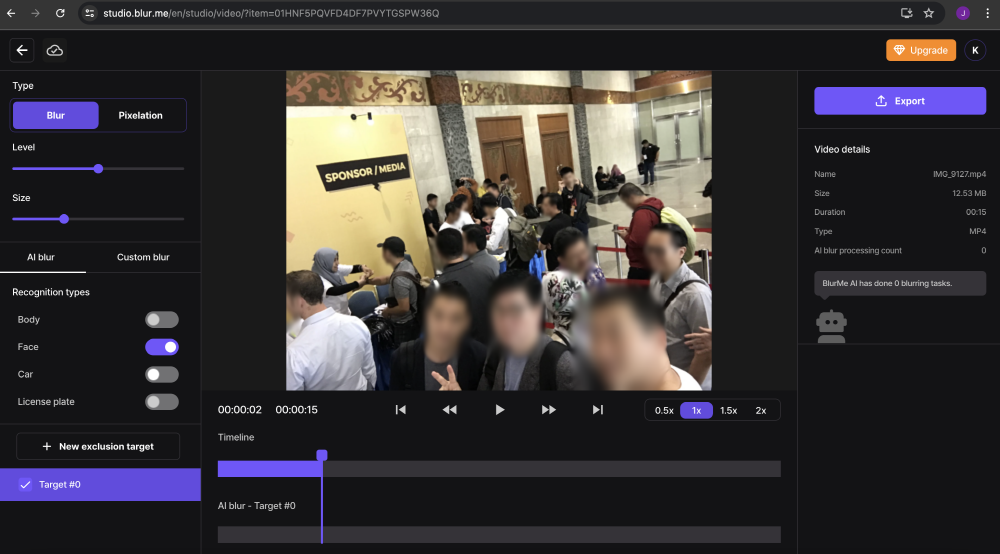
Task: Click the current time 00:00:02 text
Action: (x=240, y=410)
